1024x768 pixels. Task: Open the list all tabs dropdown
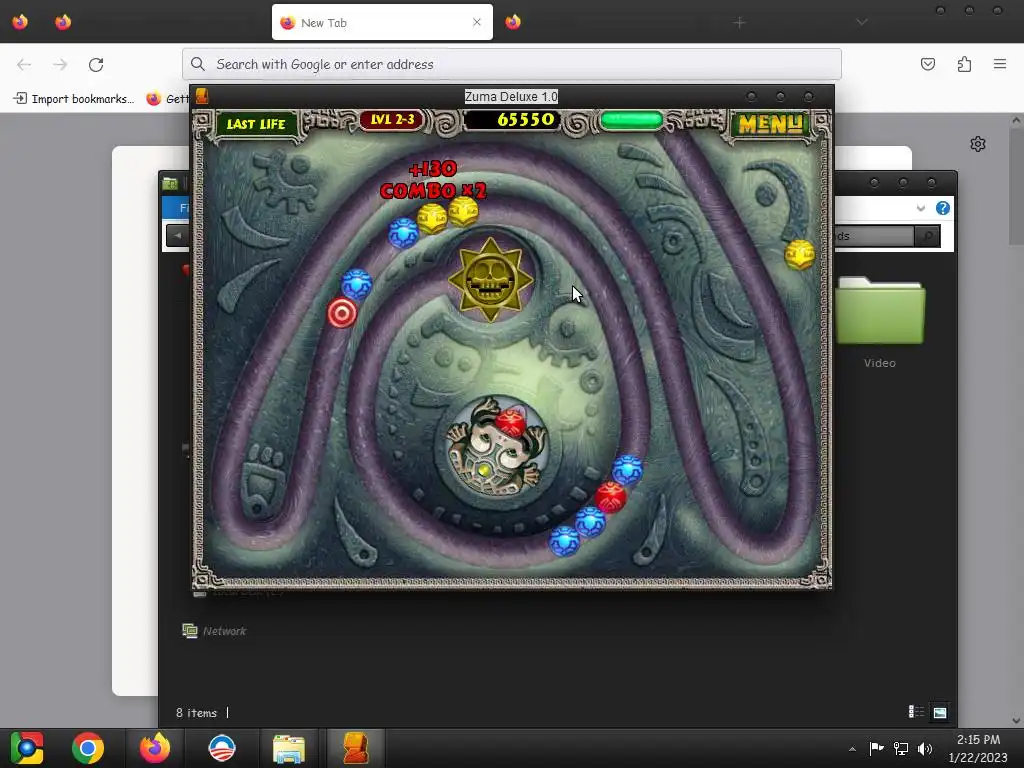click(862, 22)
